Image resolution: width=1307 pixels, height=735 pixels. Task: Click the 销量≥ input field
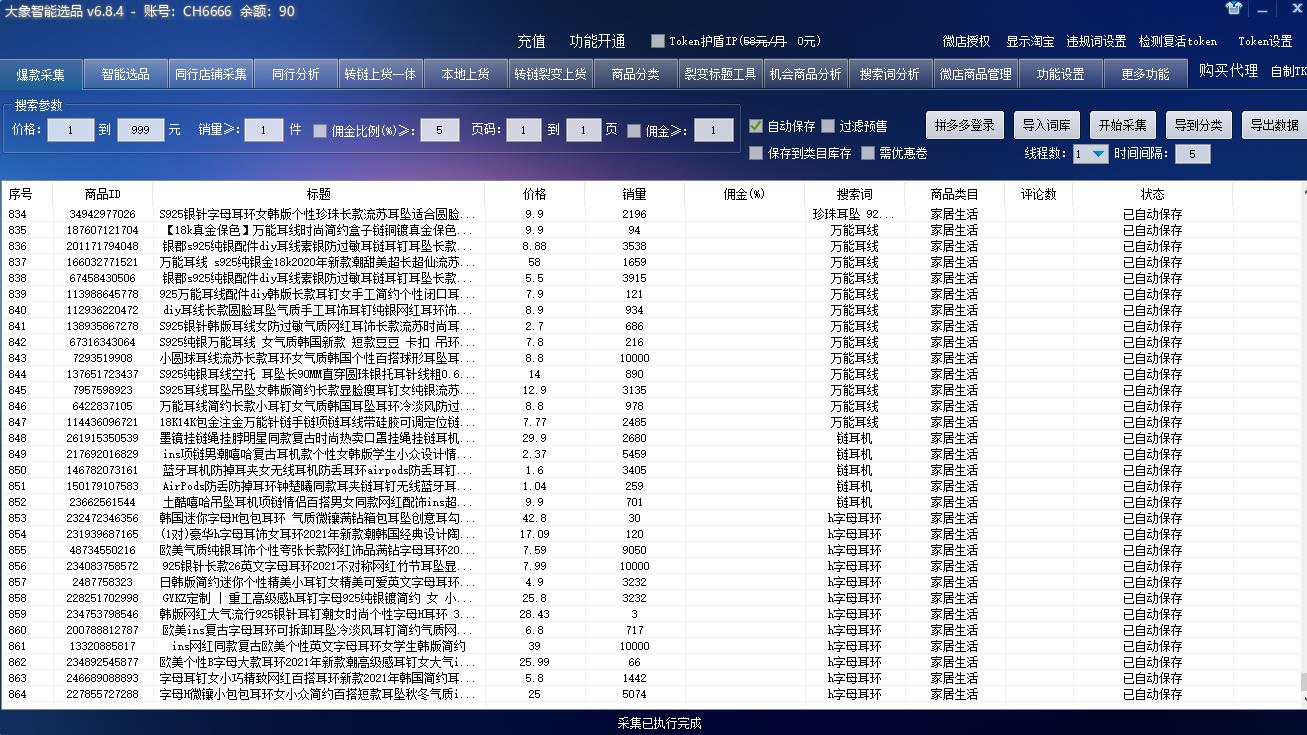click(x=264, y=130)
